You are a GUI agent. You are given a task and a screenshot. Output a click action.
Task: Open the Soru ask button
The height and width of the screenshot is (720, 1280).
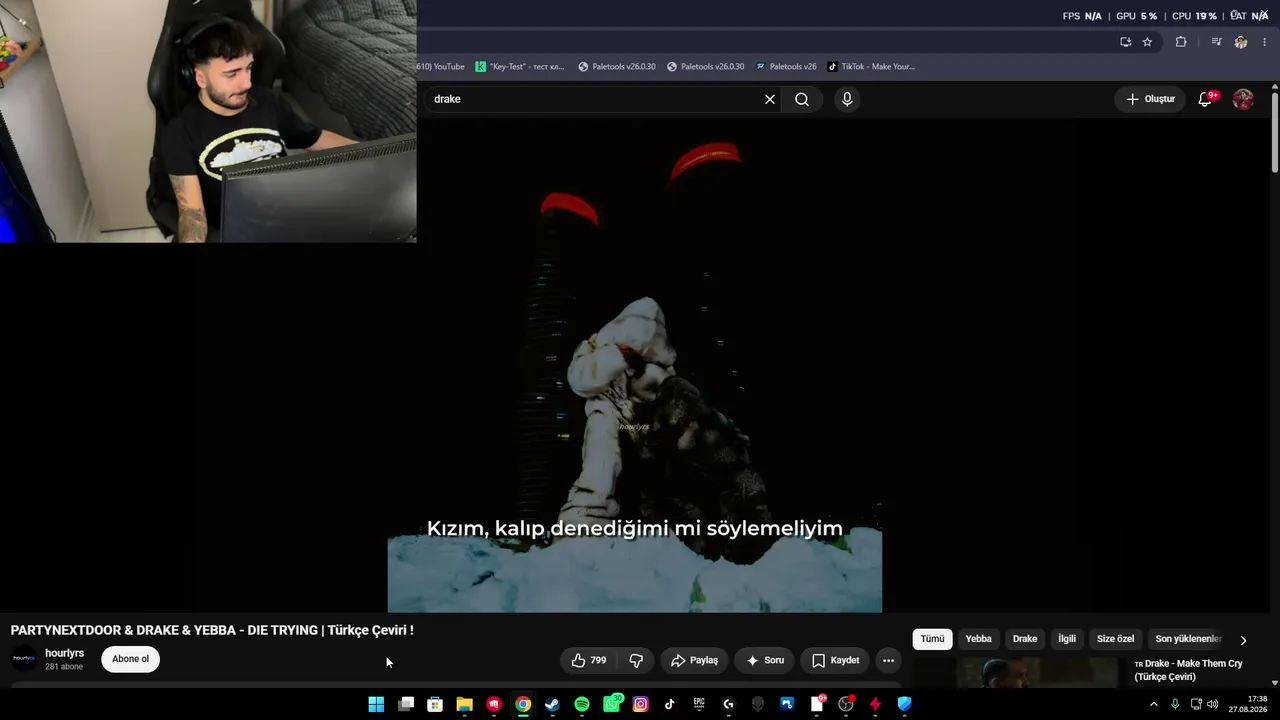pyautogui.click(x=765, y=660)
